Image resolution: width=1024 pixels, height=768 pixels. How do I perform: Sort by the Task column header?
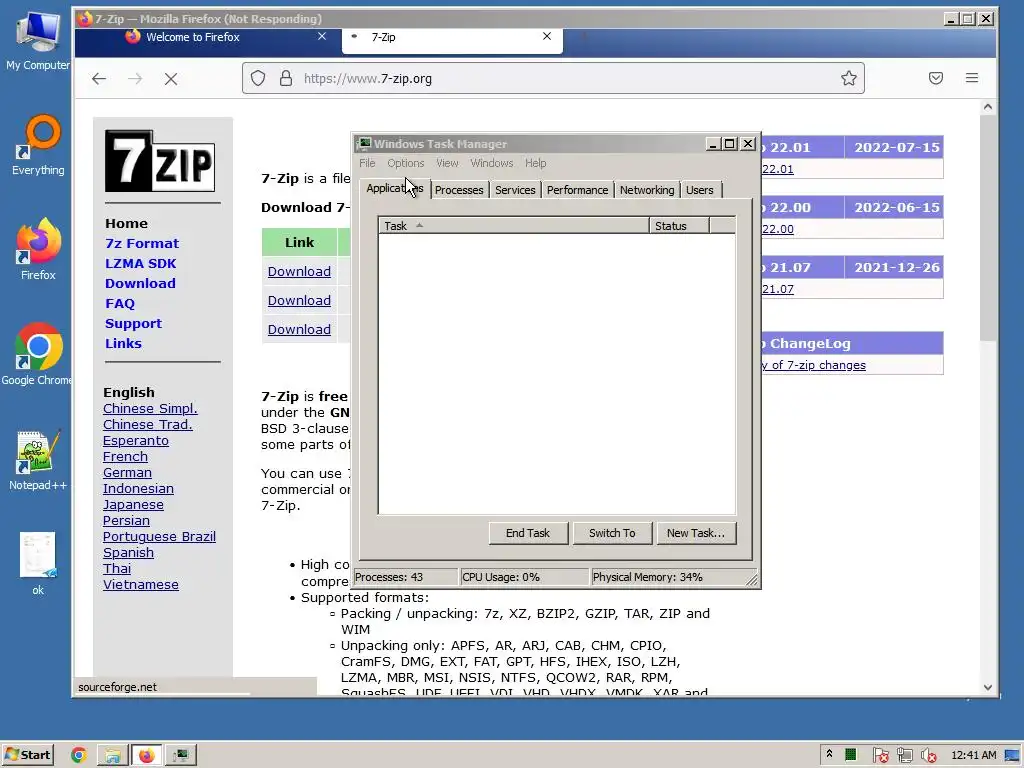[x=514, y=226]
